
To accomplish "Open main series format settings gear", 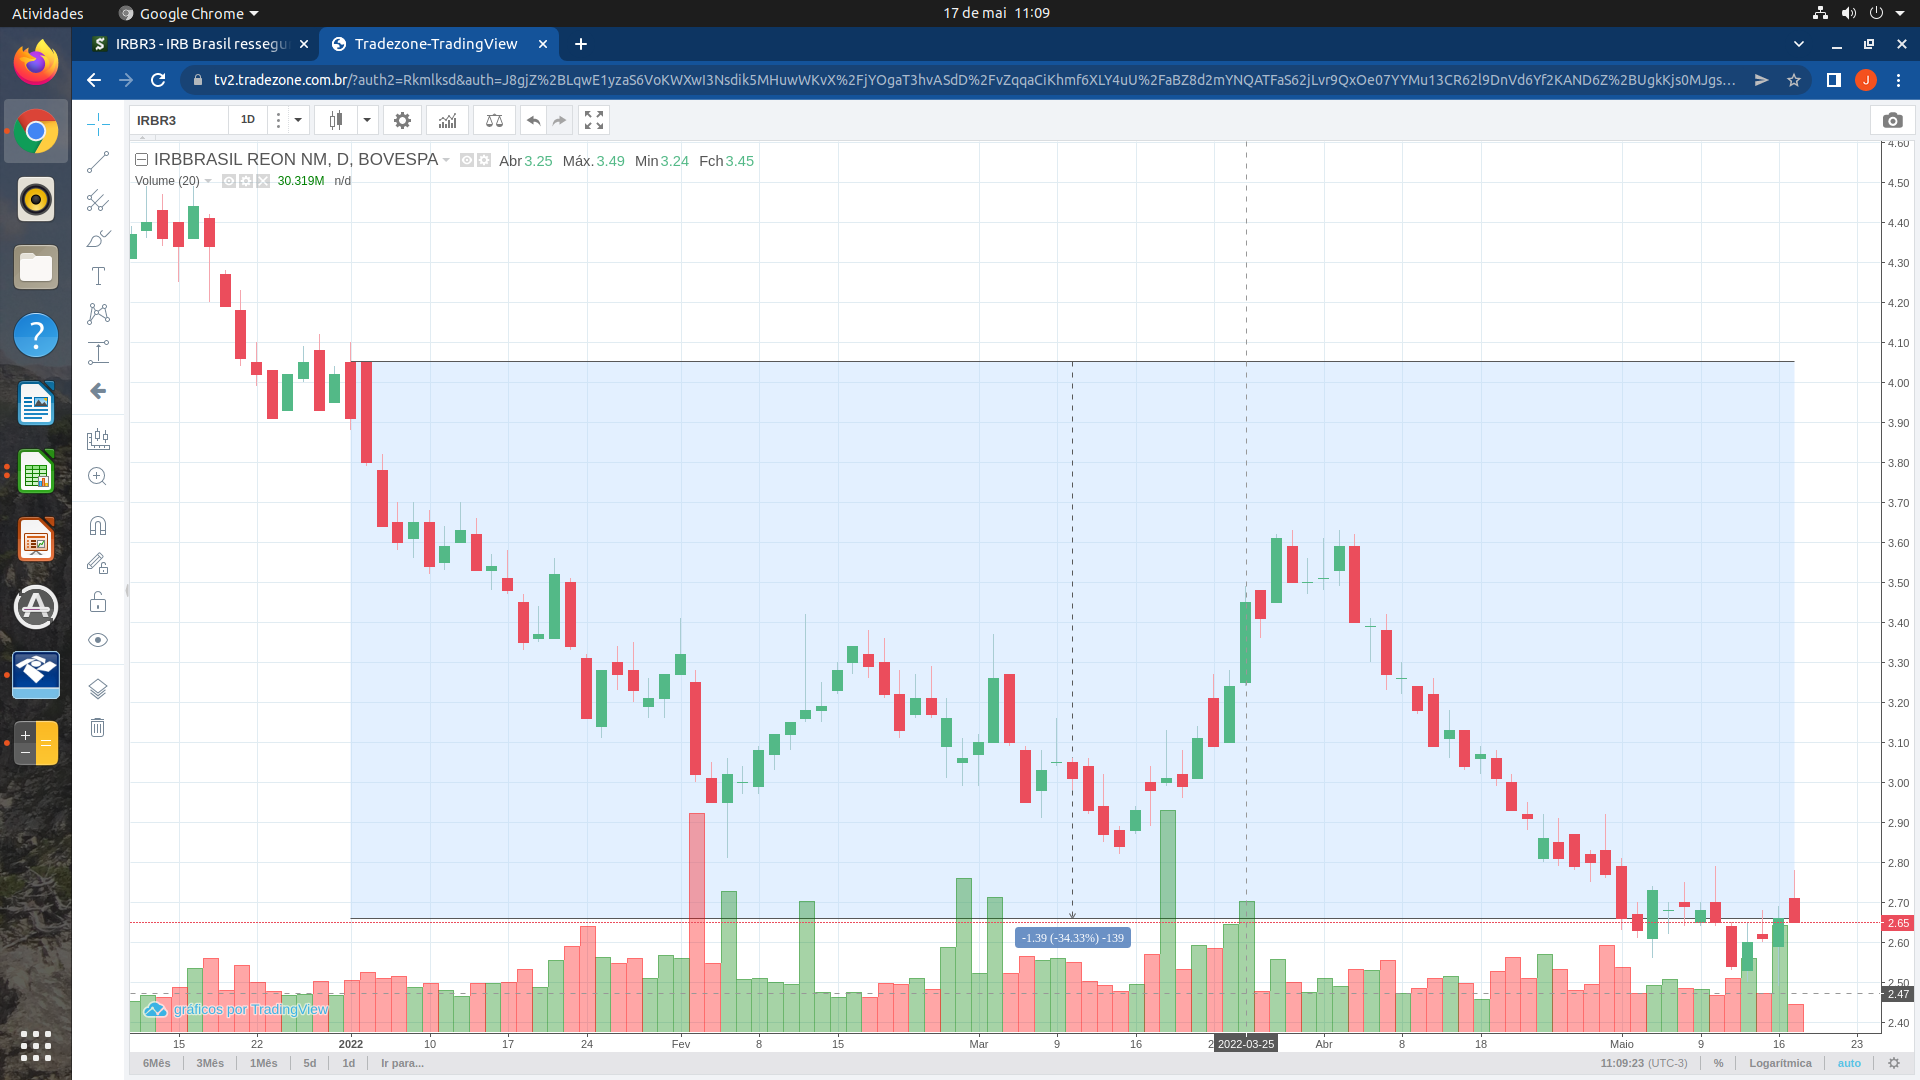I will click(484, 160).
